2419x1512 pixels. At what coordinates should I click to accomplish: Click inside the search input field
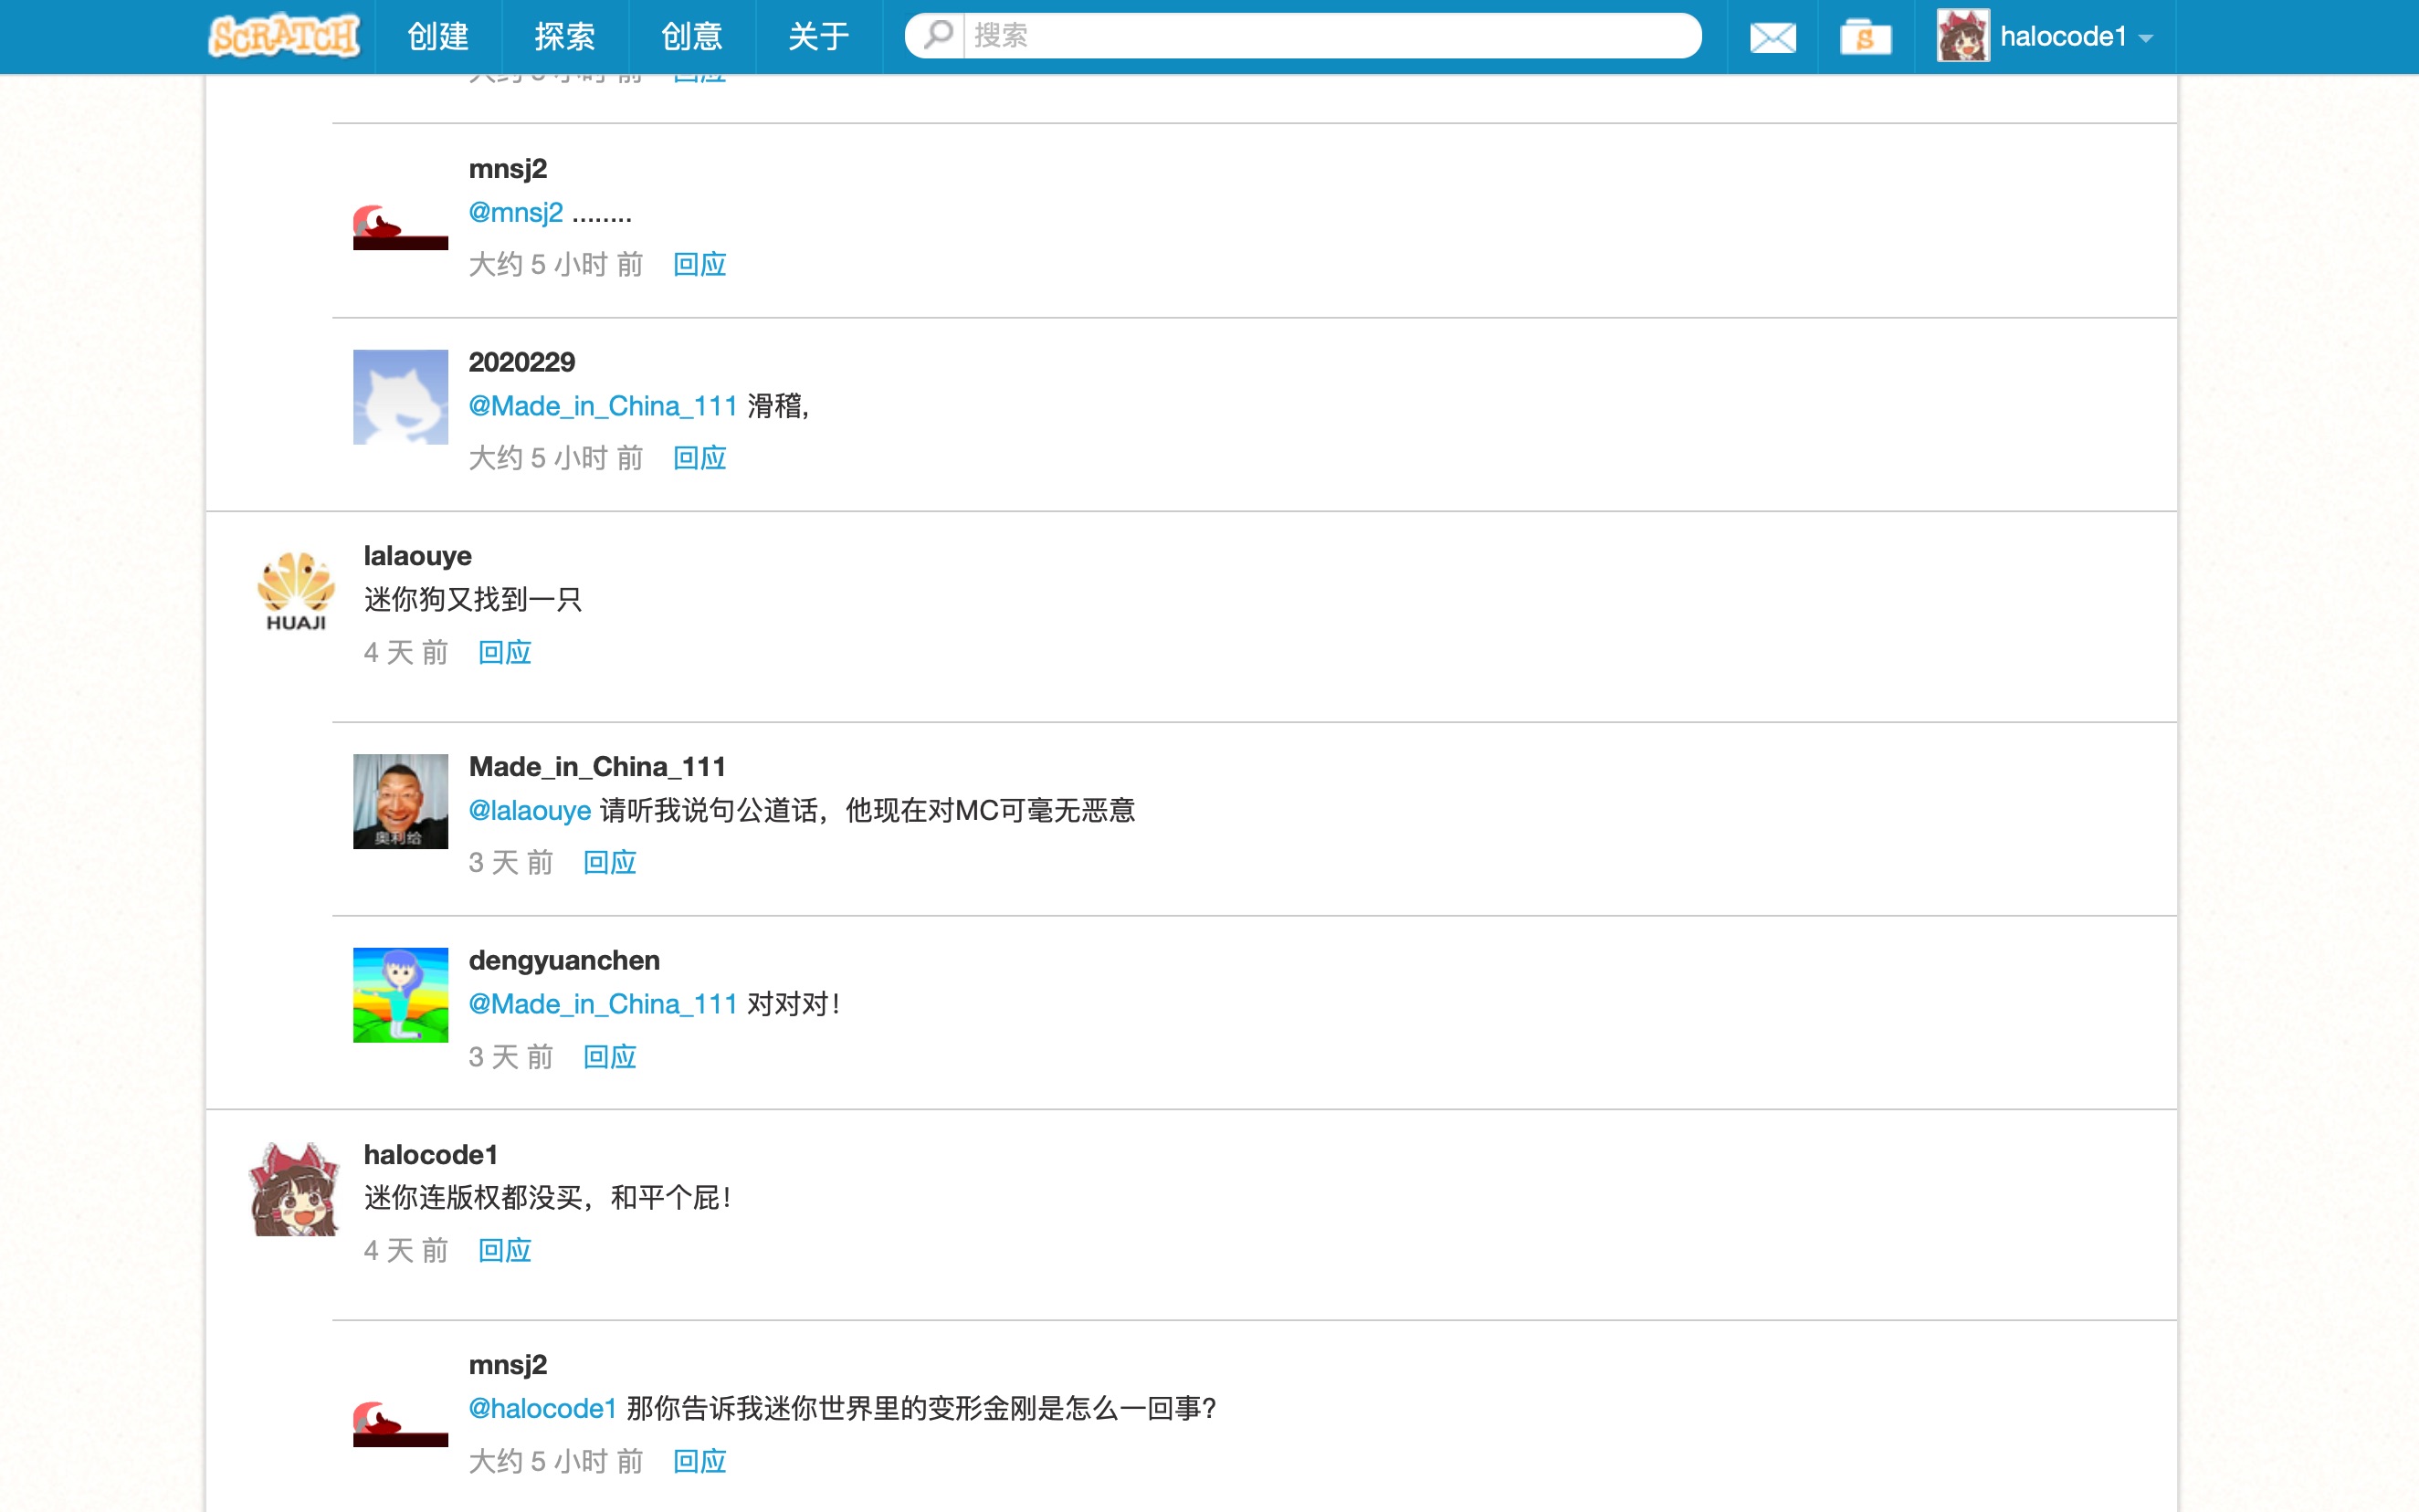1300,35
